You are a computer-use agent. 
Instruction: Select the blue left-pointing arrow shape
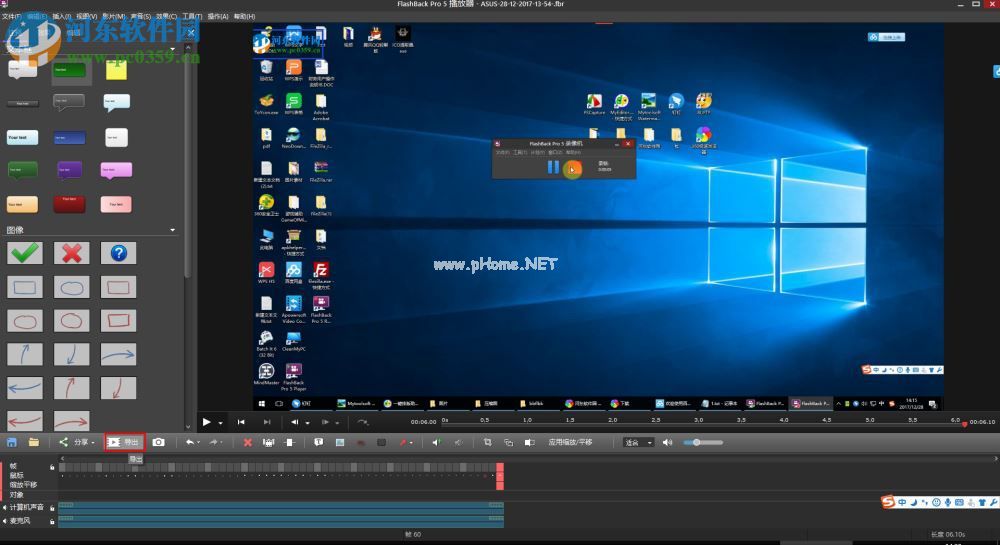[x=25, y=388]
